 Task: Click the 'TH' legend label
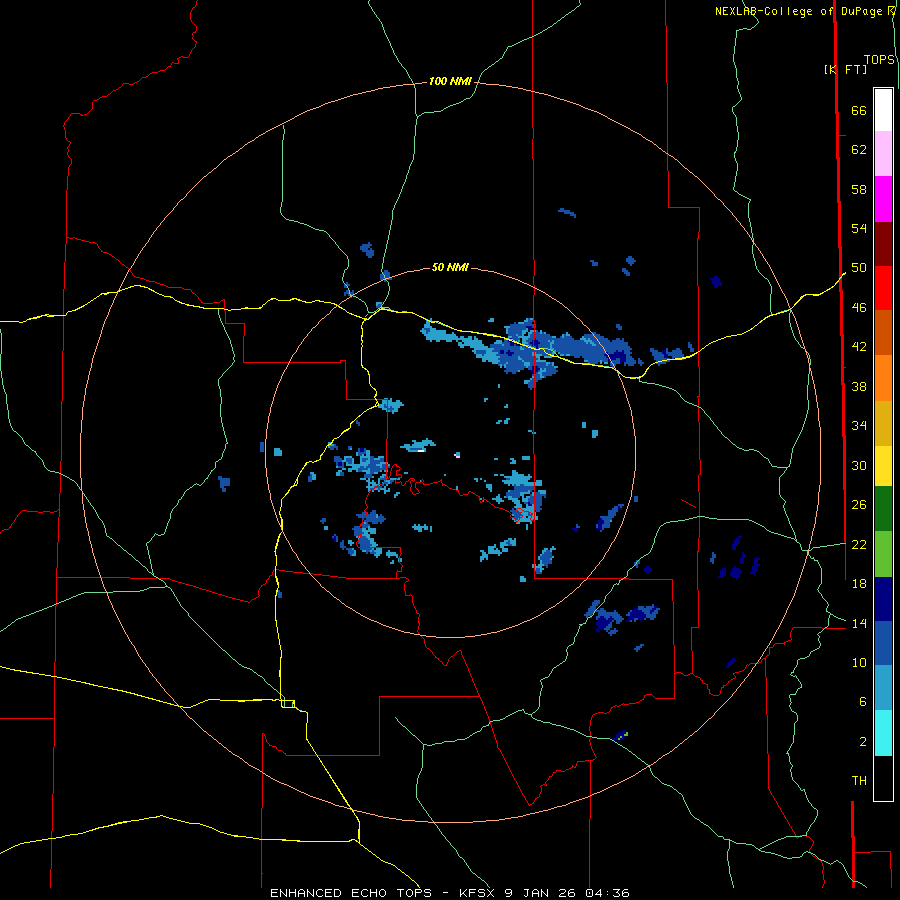859,781
